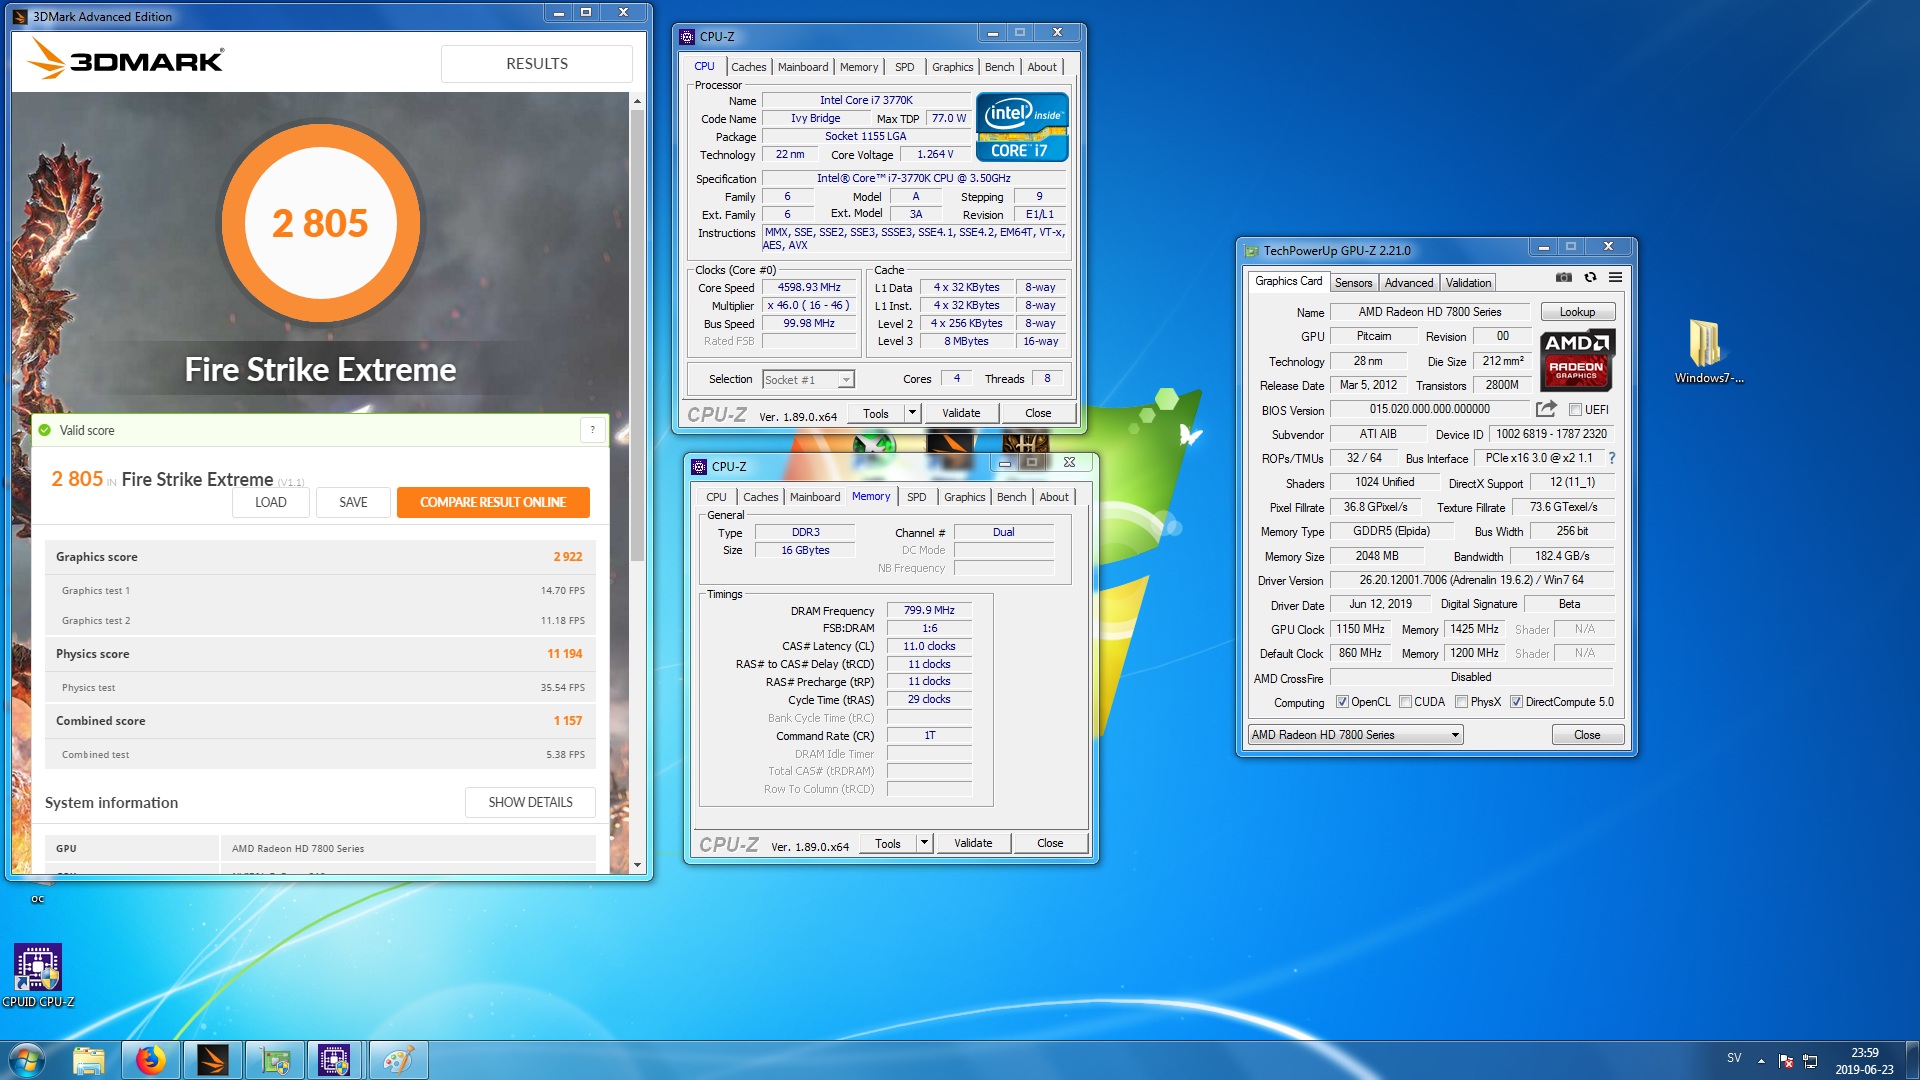1920x1080 pixels.
Task: Open the Socket #1 selection dropdown
Action: pyautogui.click(x=808, y=380)
